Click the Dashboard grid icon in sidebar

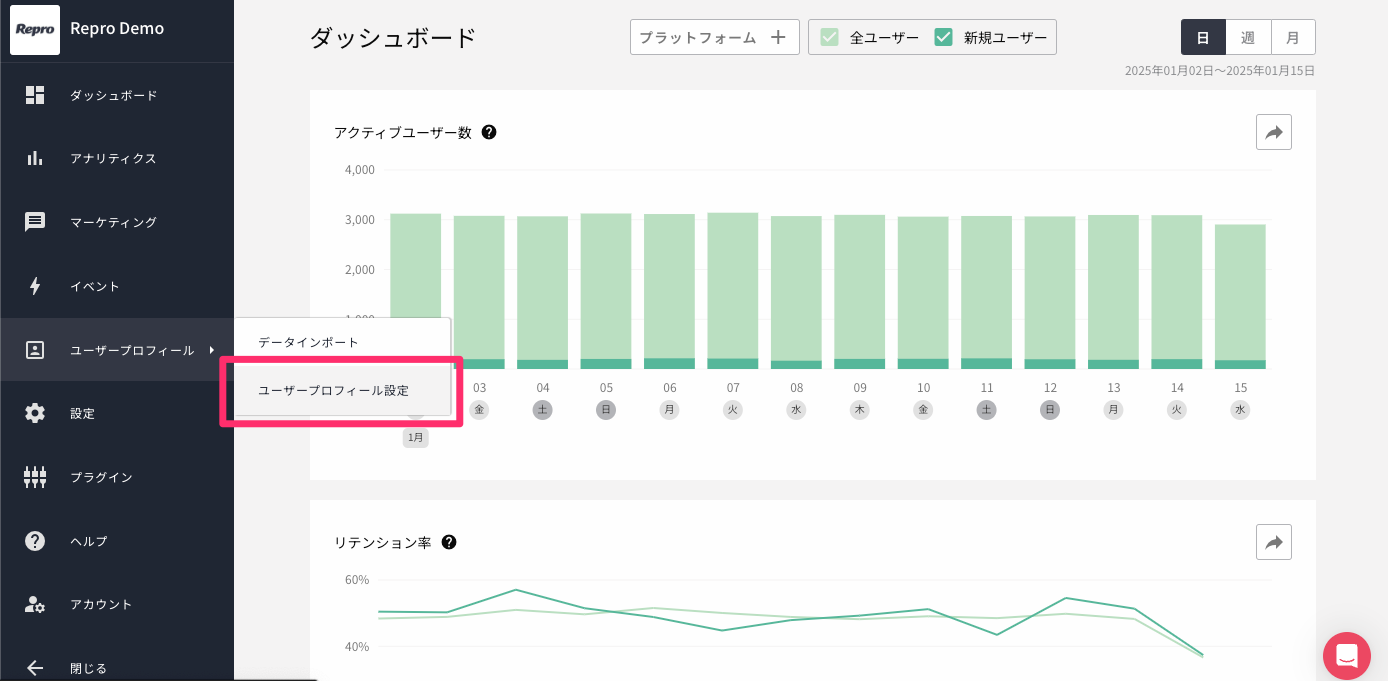pyautogui.click(x=35, y=95)
